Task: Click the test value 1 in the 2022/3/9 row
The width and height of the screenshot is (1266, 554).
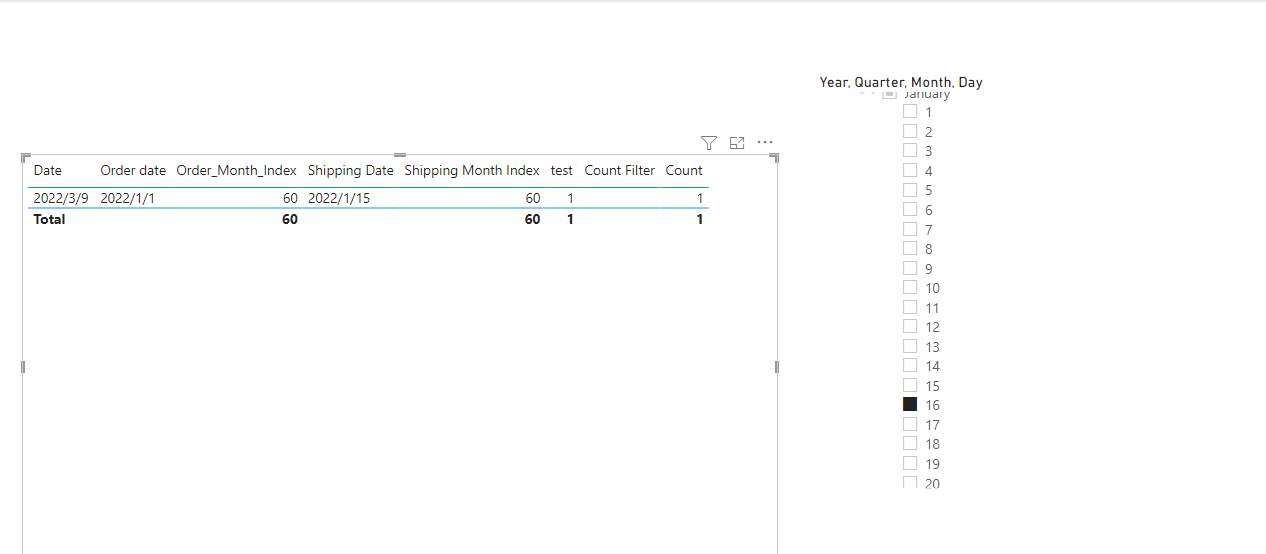Action: [x=570, y=198]
